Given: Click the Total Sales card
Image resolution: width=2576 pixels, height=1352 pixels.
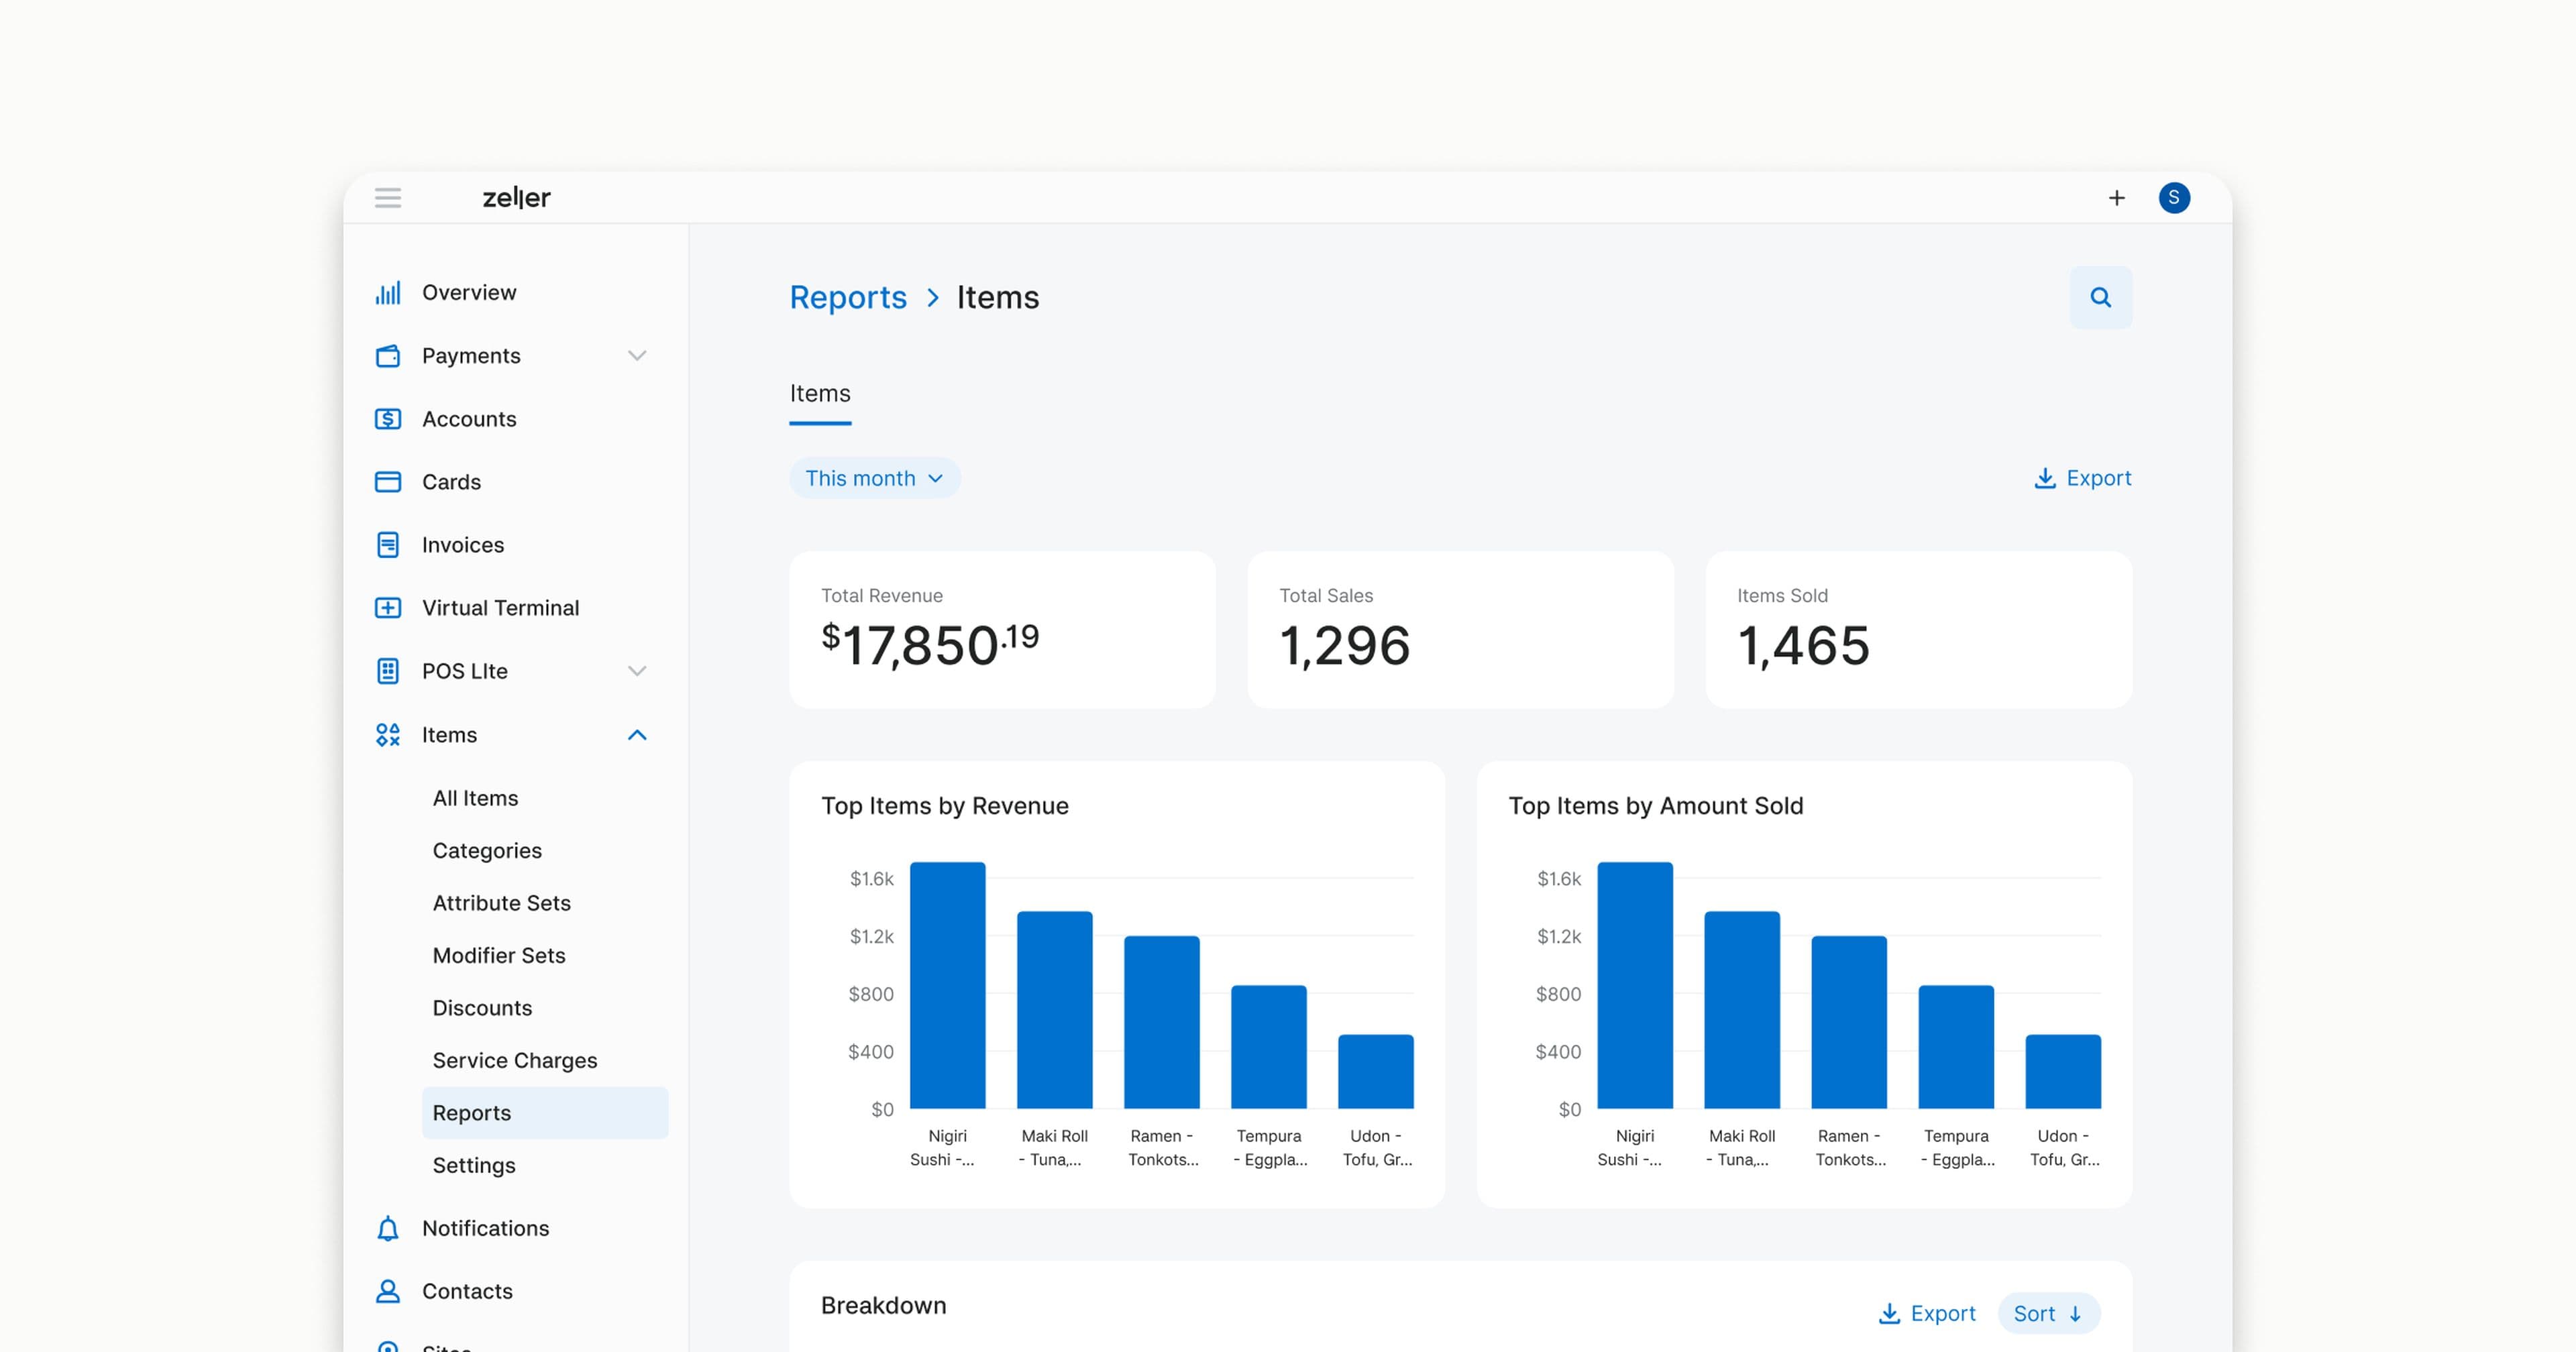Looking at the screenshot, I should [x=1460, y=630].
